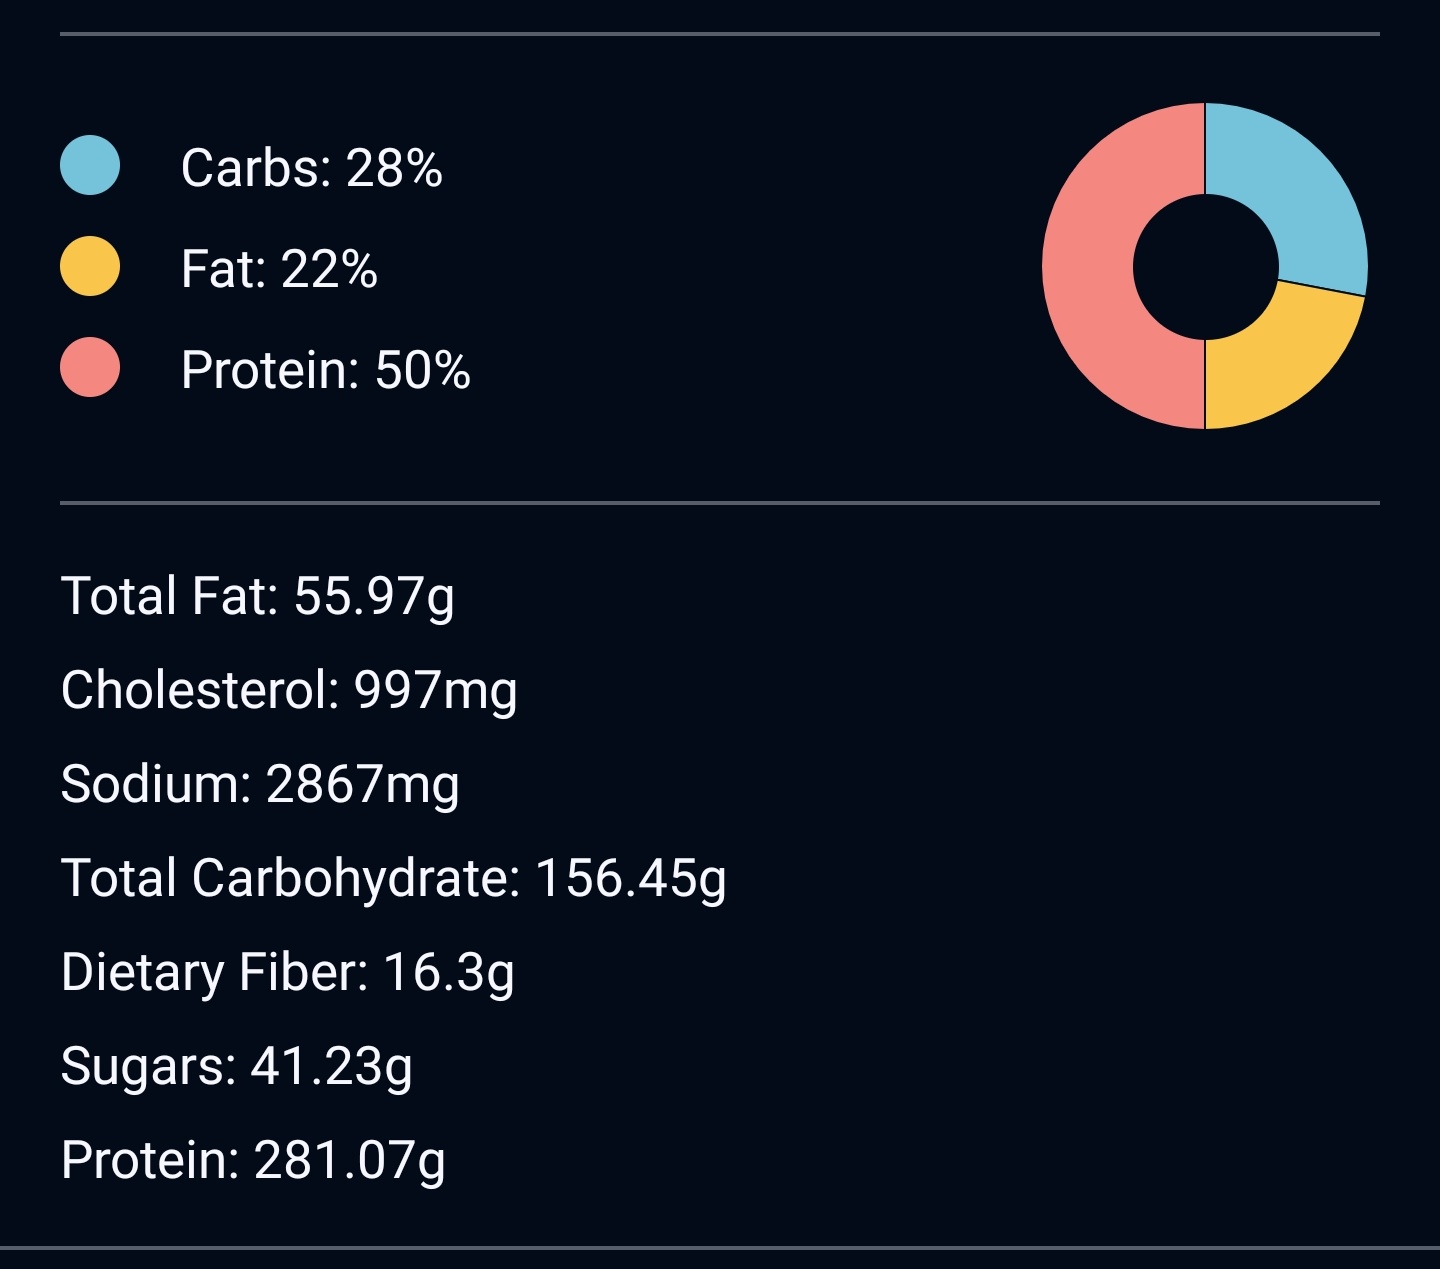Select the Carbs: 28% legend label

tap(311, 168)
